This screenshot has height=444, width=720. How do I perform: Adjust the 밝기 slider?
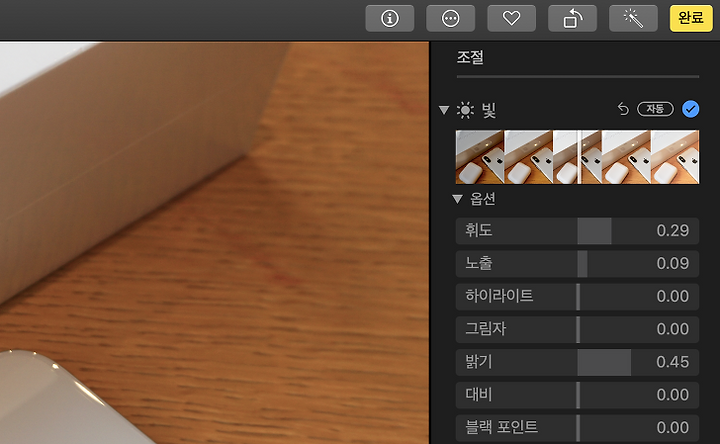[x=577, y=362]
